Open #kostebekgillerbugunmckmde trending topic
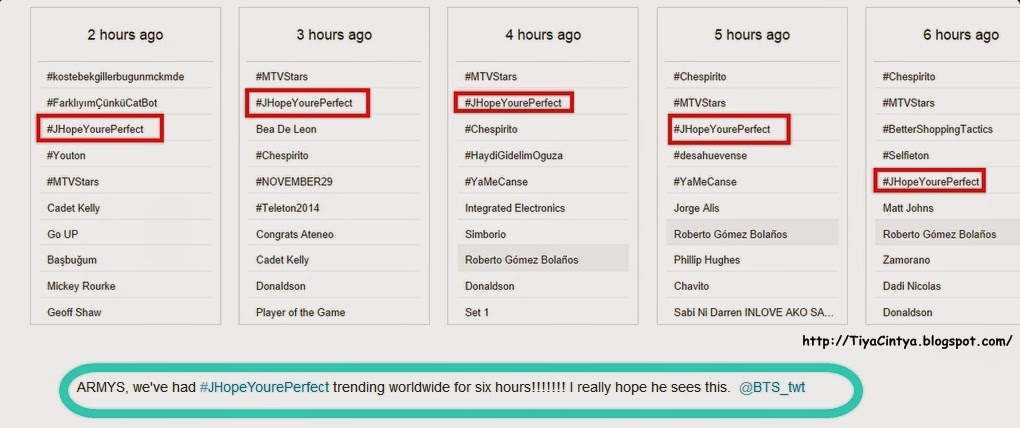1020x428 pixels. click(x=115, y=77)
